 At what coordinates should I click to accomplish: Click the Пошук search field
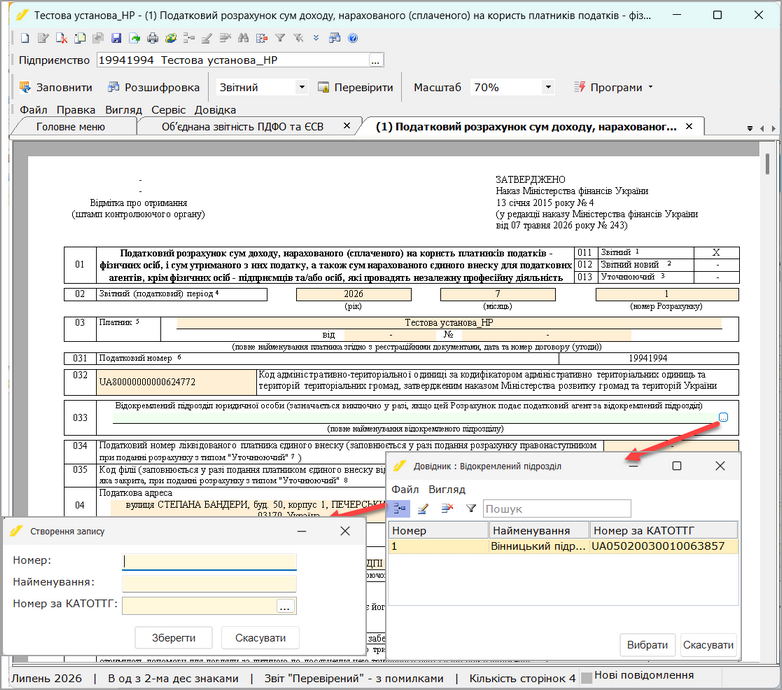tap(557, 509)
